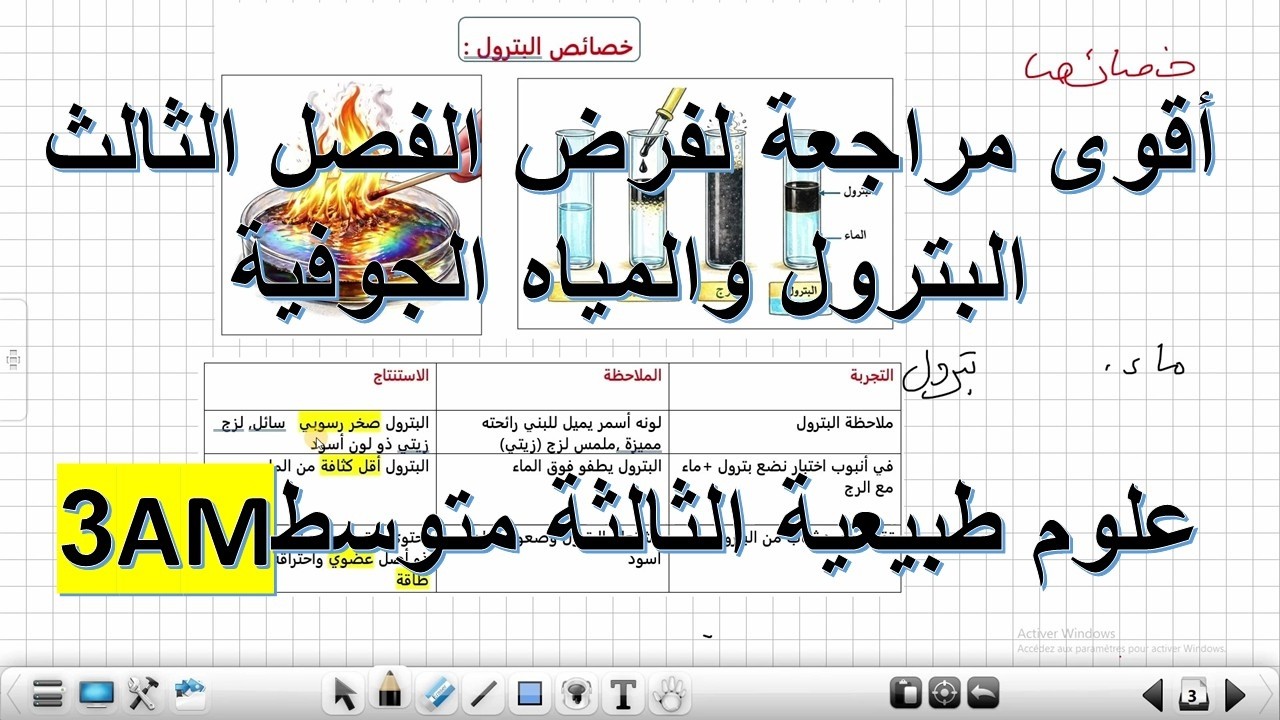The height and width of the screenshot is (720, 1280).
Task: Expand the left side panel handle
Action: [x=13, y=360]
